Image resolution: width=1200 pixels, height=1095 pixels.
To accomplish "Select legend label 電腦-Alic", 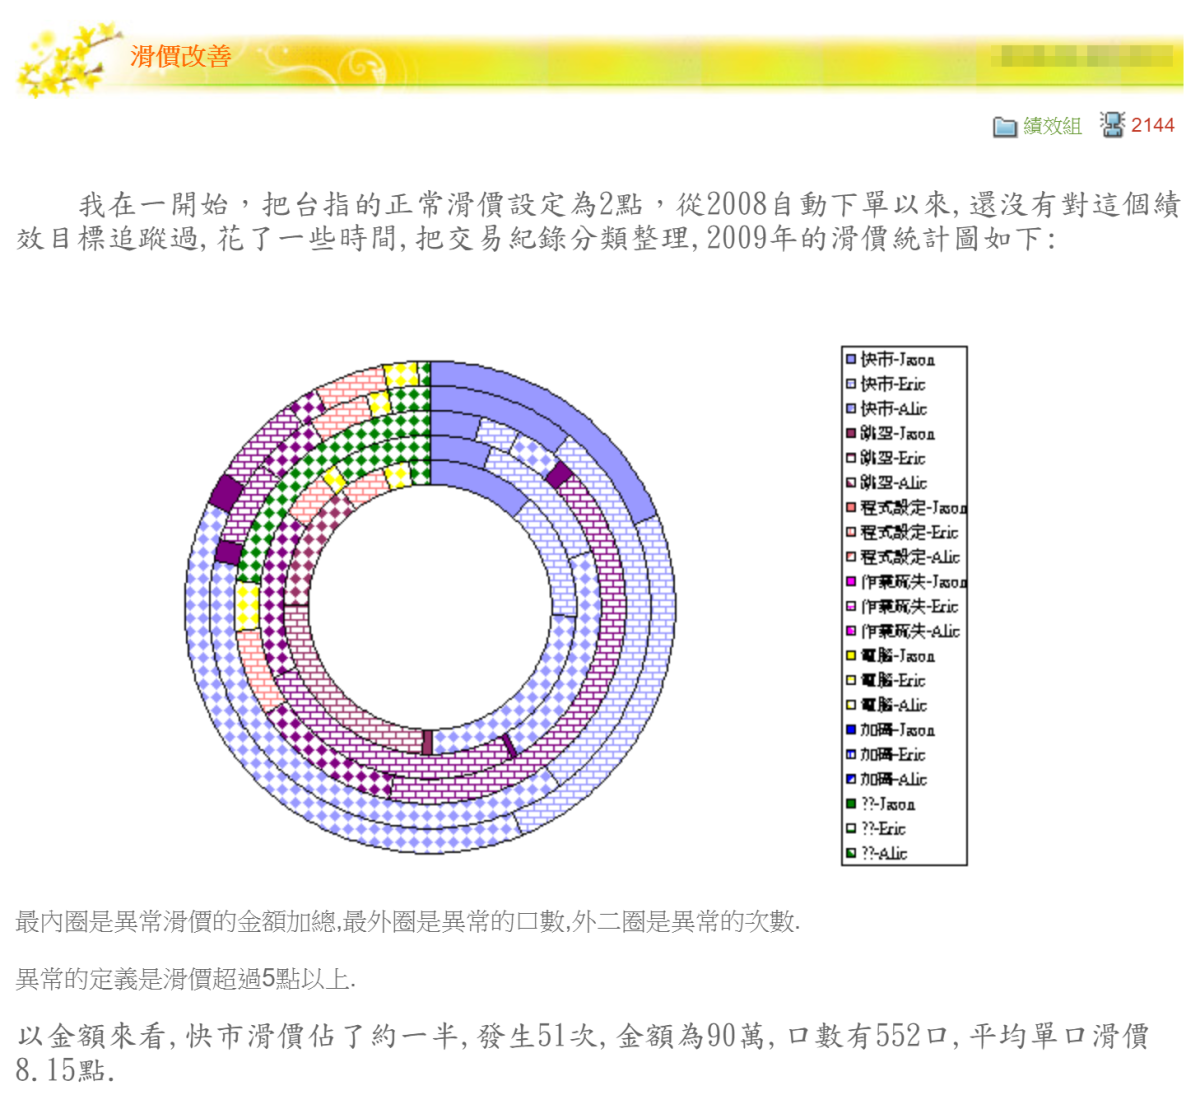I will [x=894, y=704].
